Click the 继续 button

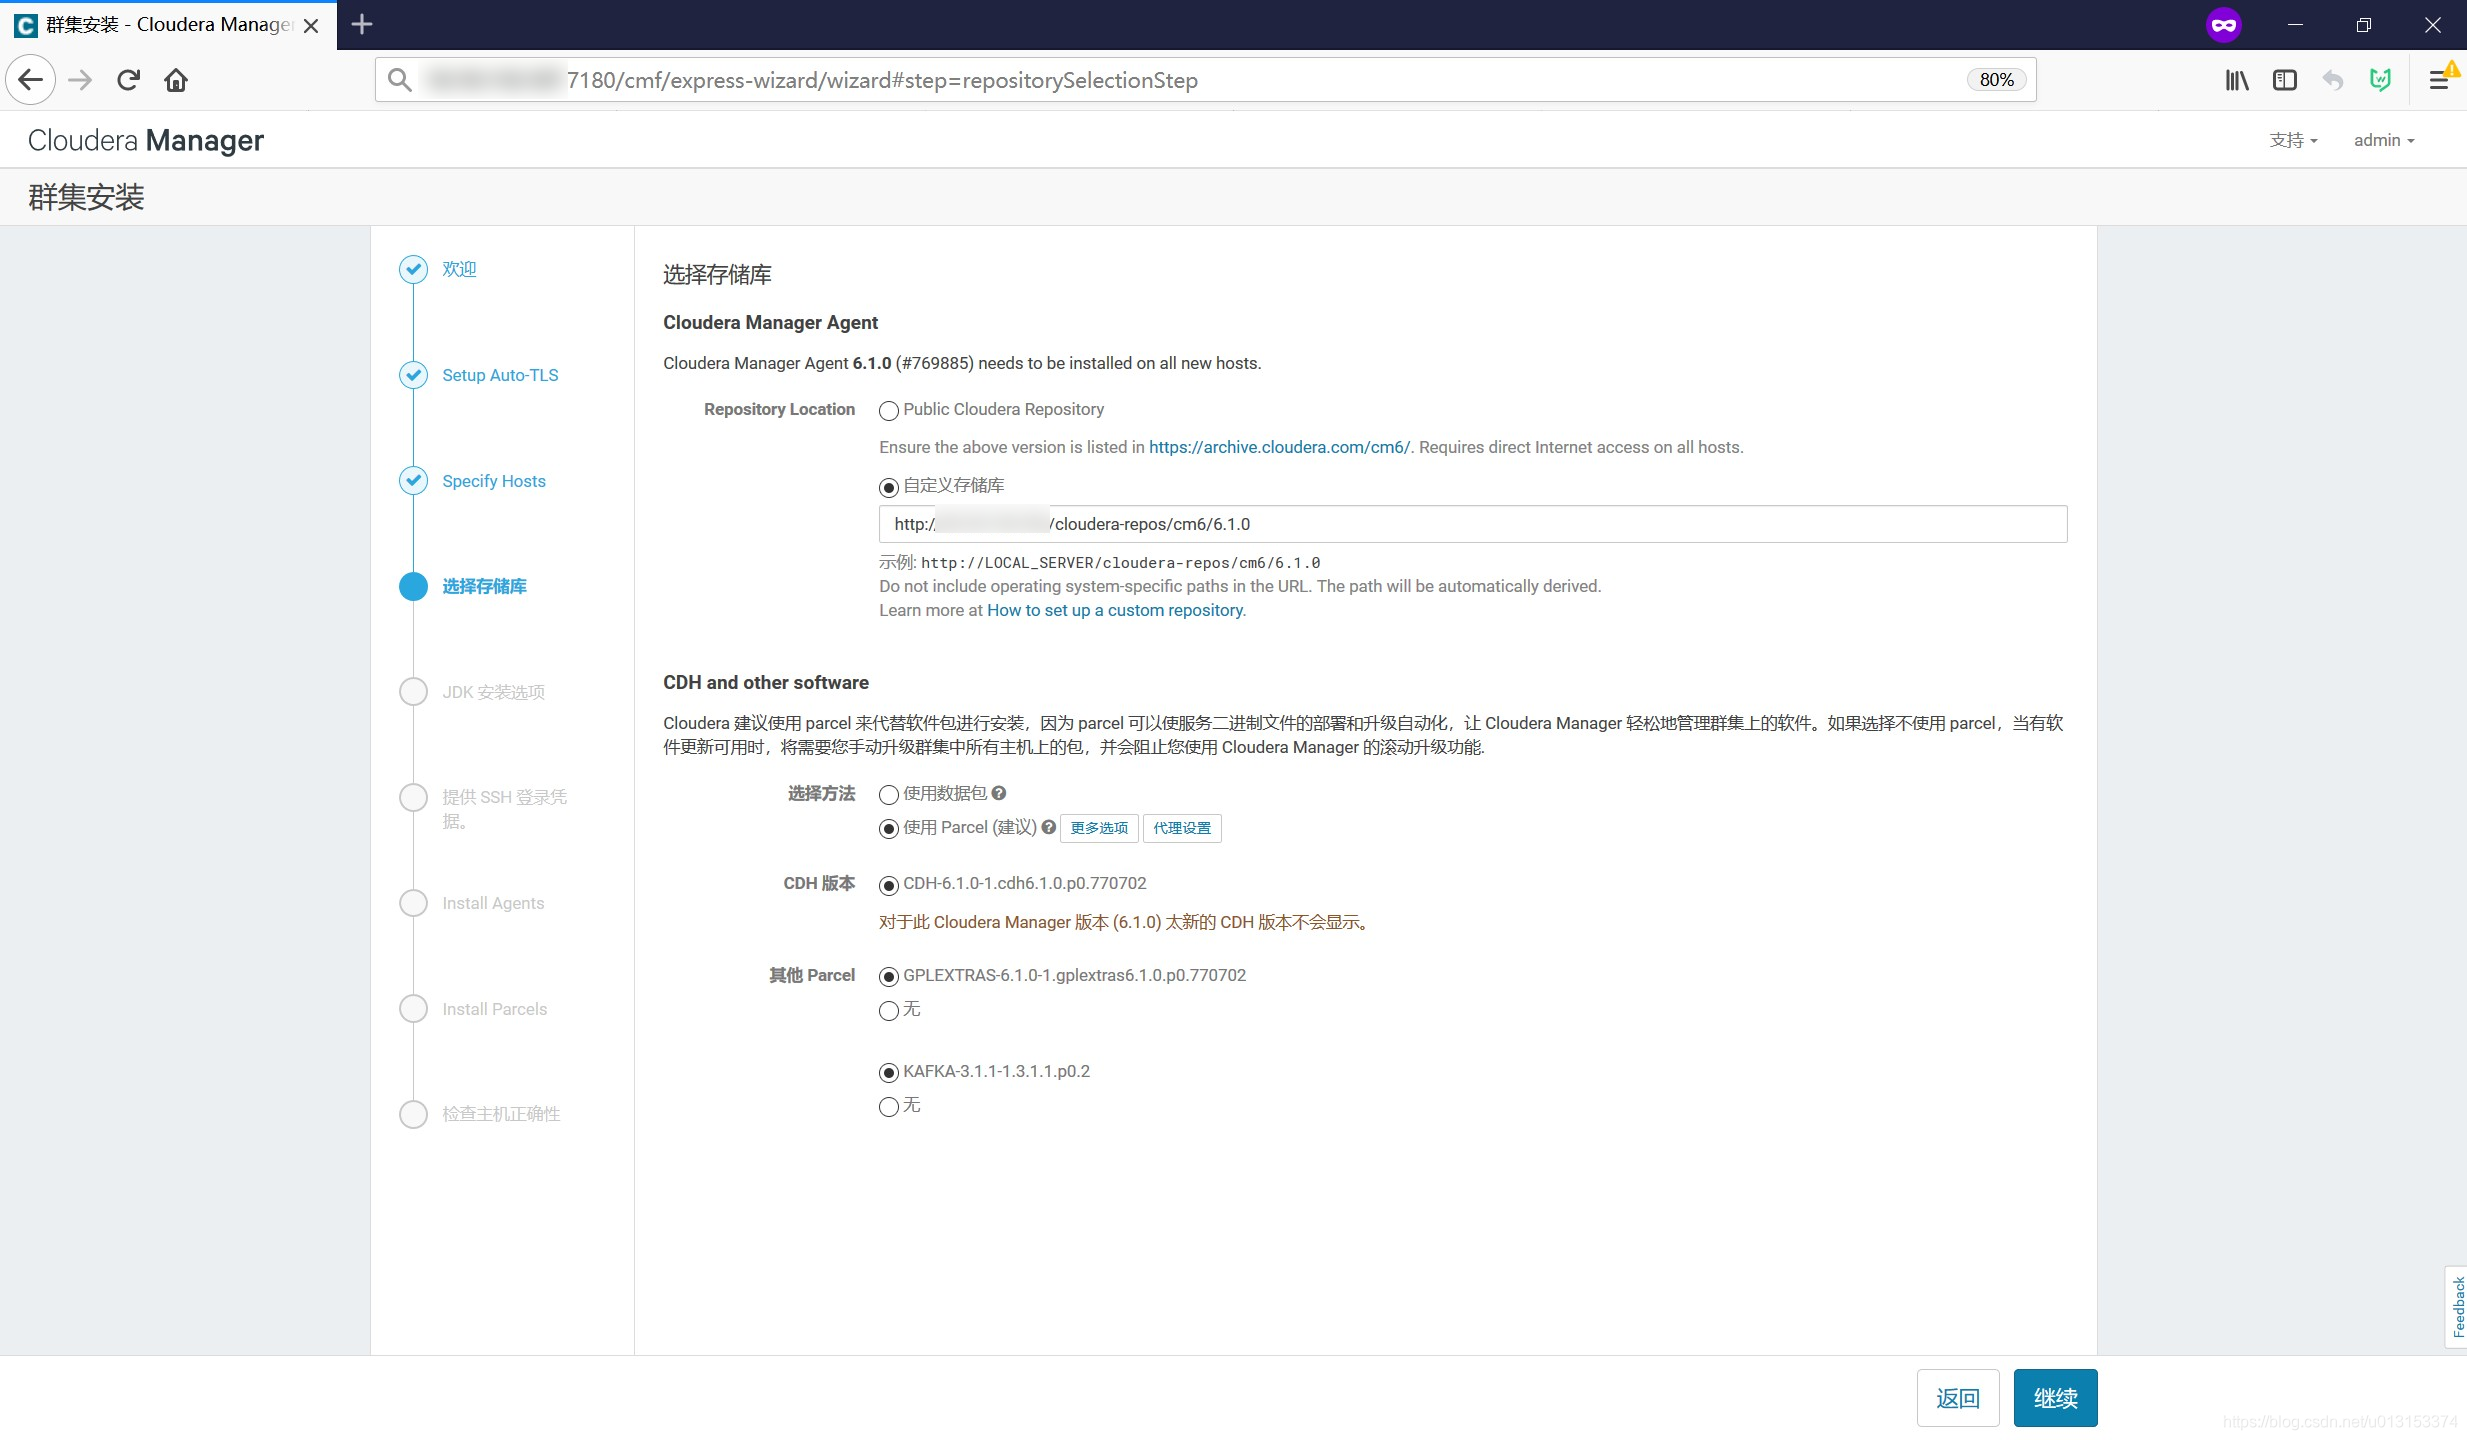[x=2055, y=1398]
